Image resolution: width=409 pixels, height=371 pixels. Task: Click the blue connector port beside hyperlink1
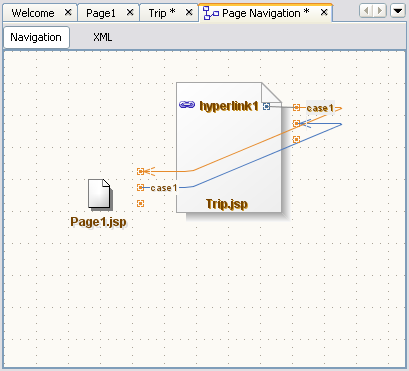point(266,106)
